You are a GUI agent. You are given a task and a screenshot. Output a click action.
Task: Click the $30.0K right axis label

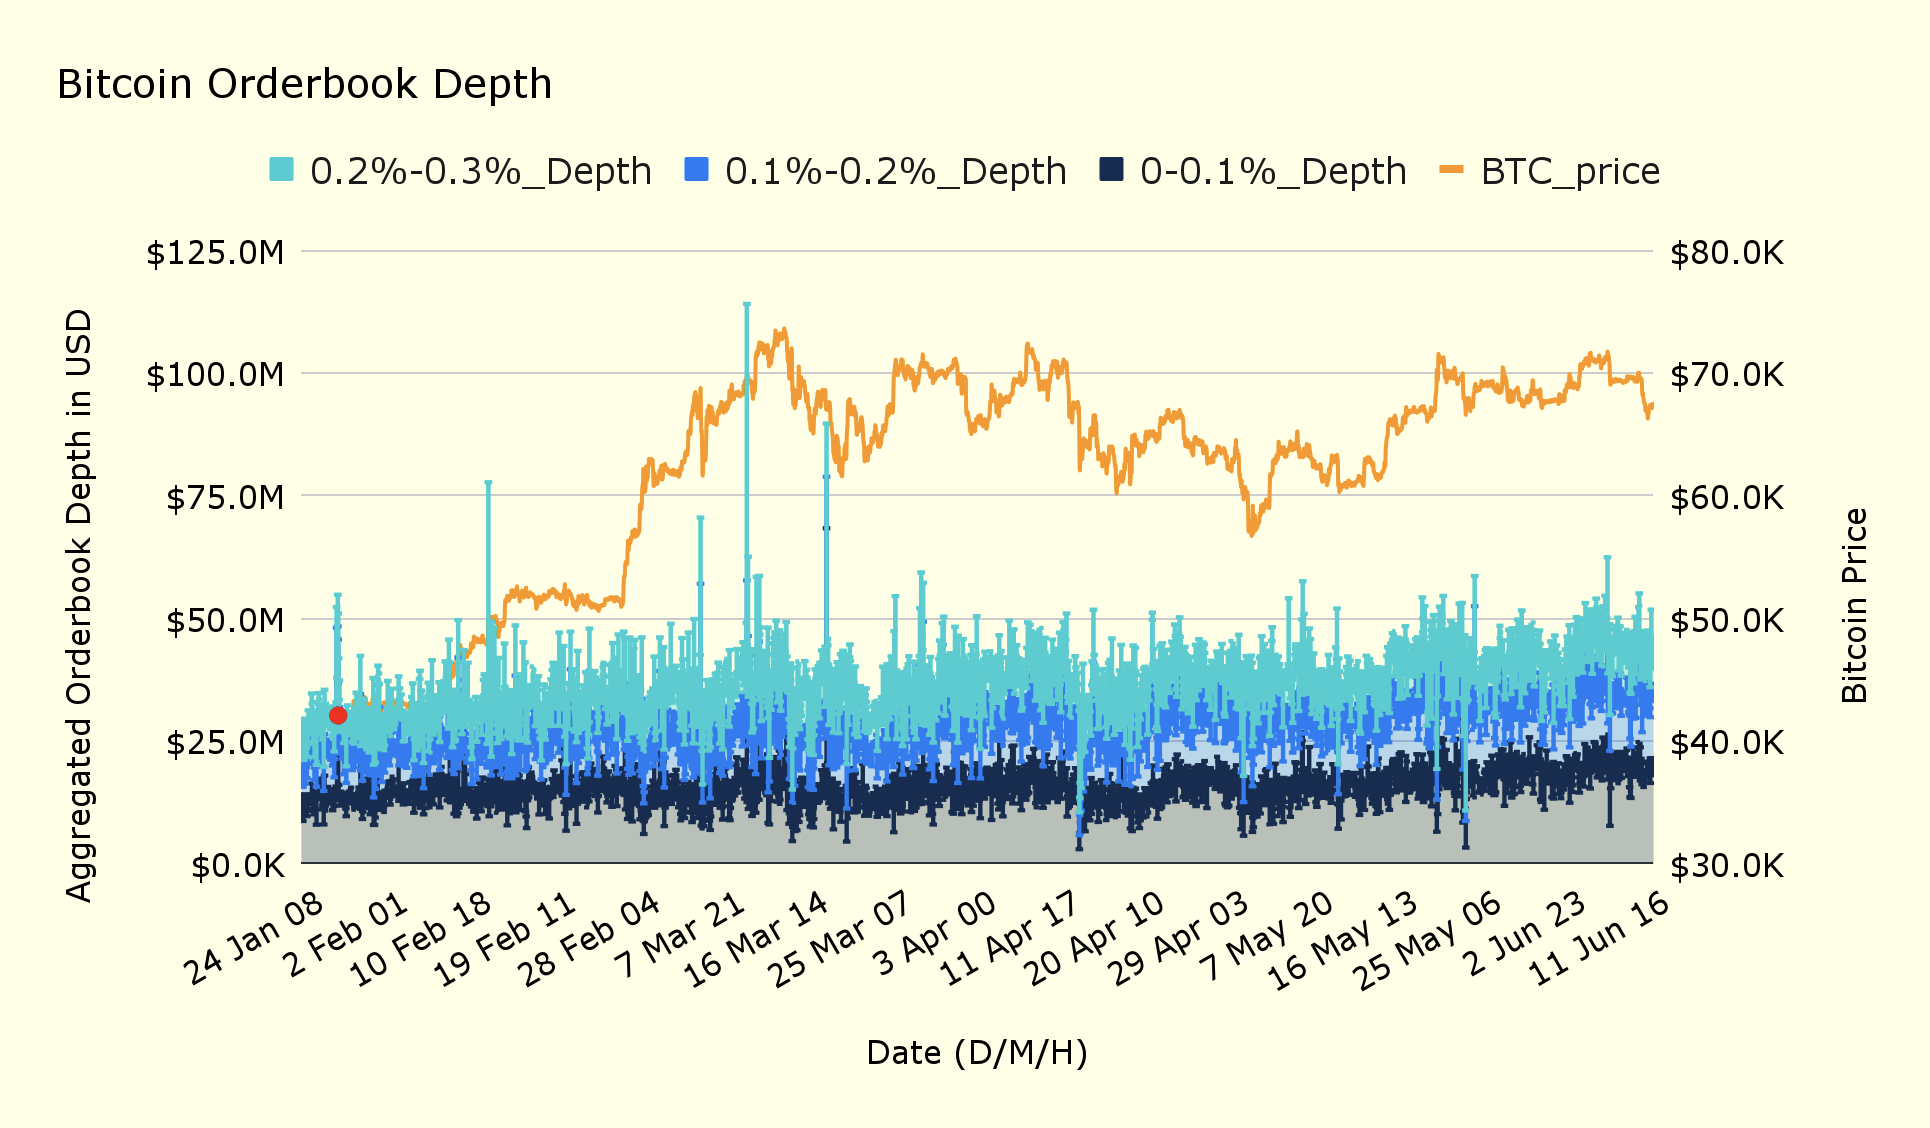click(x=1727, y=865)
